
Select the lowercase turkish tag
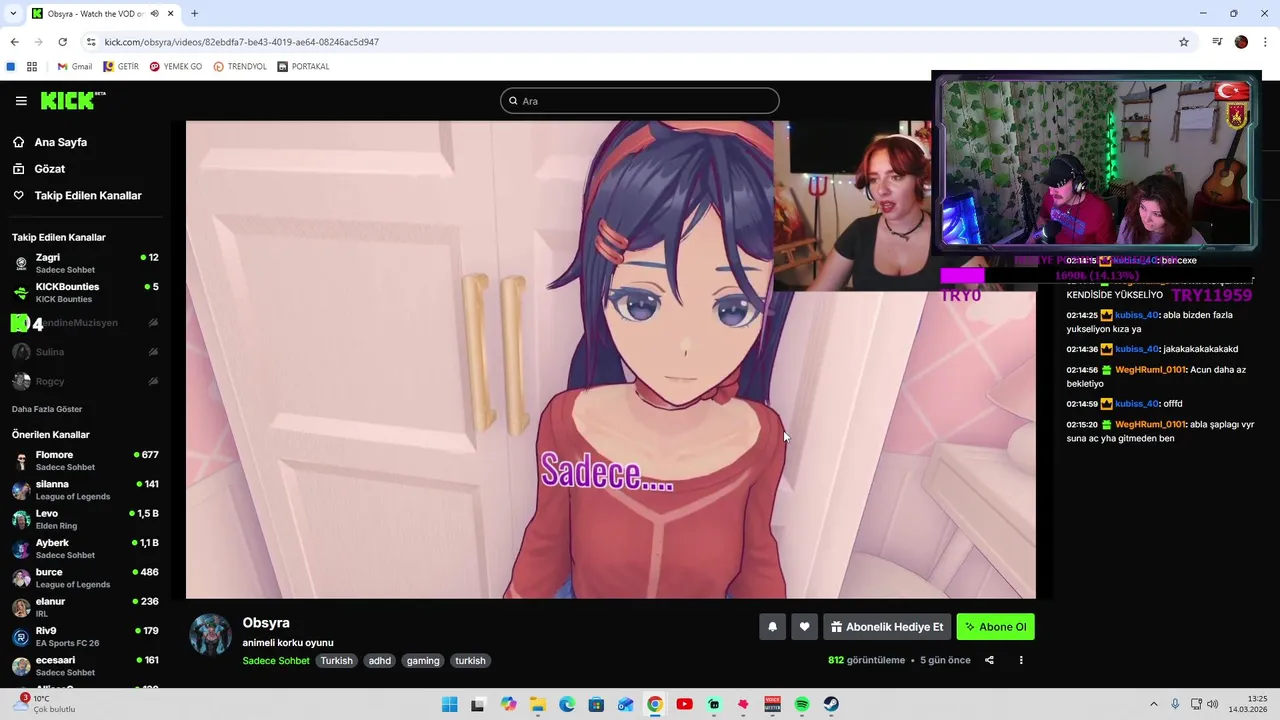(x=470, y=661)
